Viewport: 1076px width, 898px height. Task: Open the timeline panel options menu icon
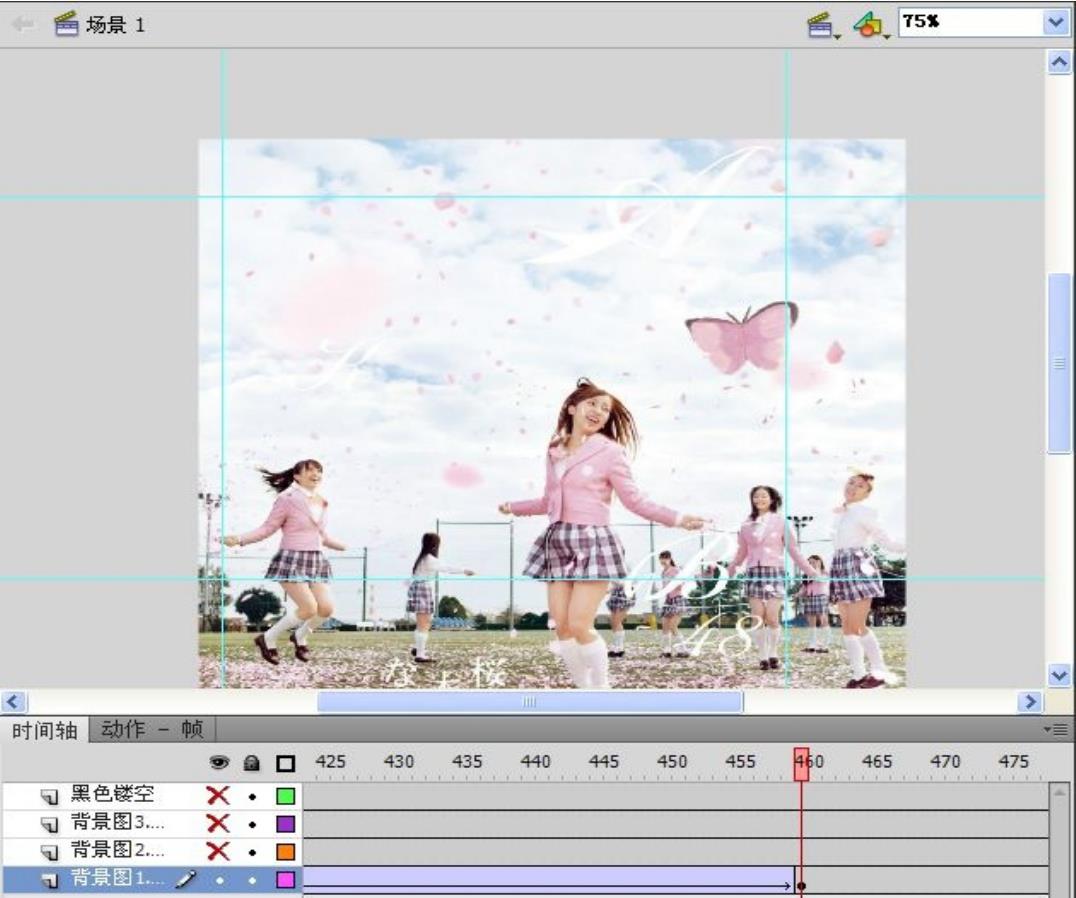(1060, 730)
